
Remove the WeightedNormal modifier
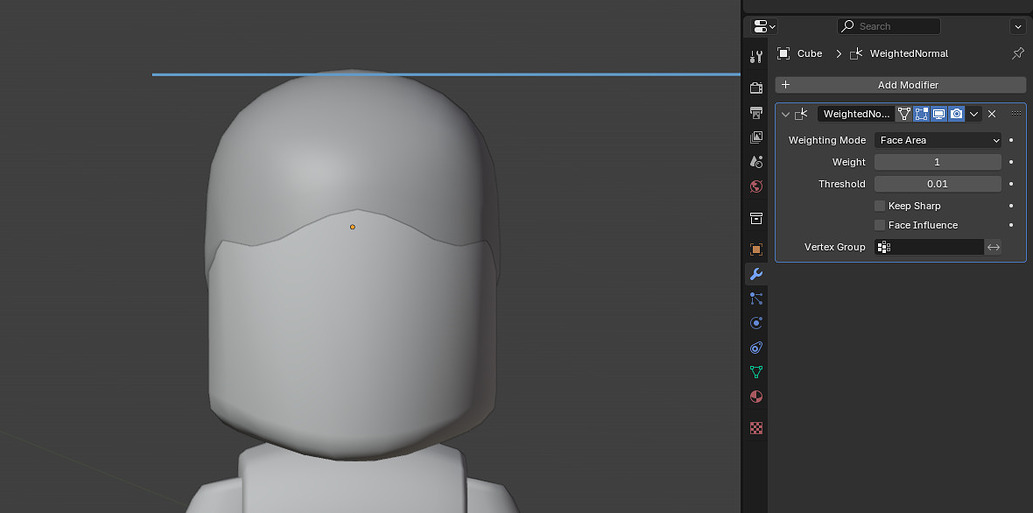tap(992, 114)
